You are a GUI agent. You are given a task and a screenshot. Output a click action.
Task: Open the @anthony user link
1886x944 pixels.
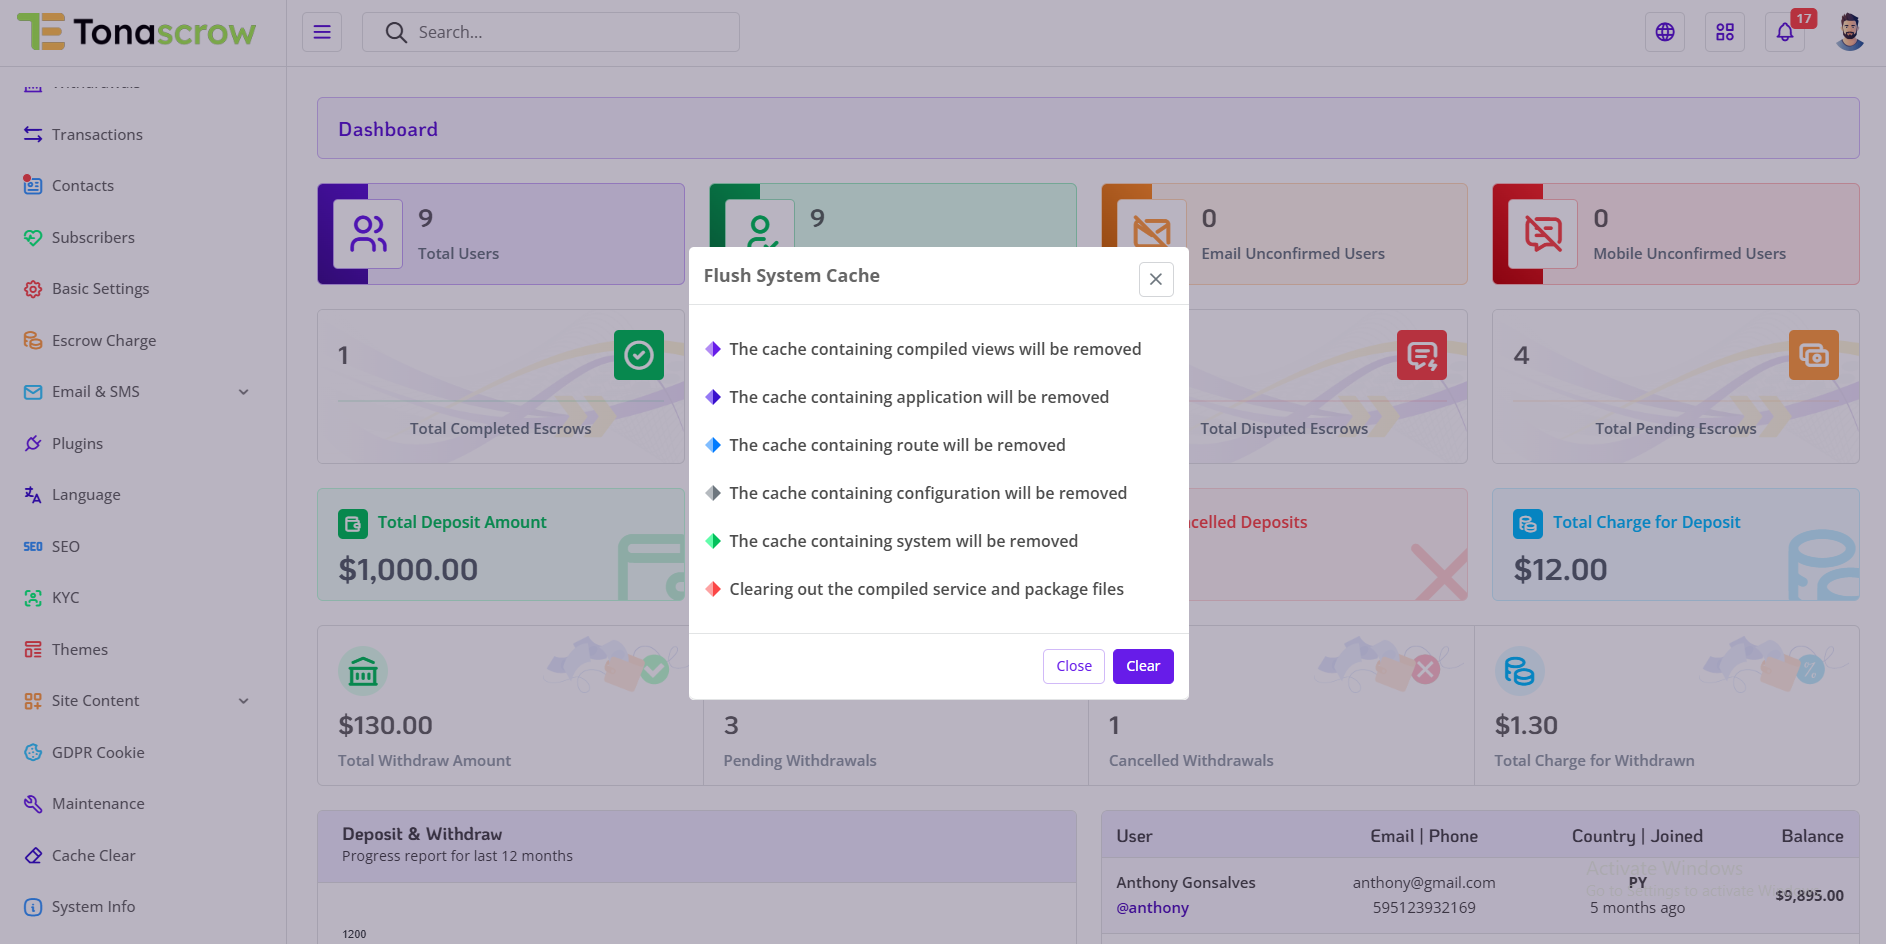[1152, 908]
